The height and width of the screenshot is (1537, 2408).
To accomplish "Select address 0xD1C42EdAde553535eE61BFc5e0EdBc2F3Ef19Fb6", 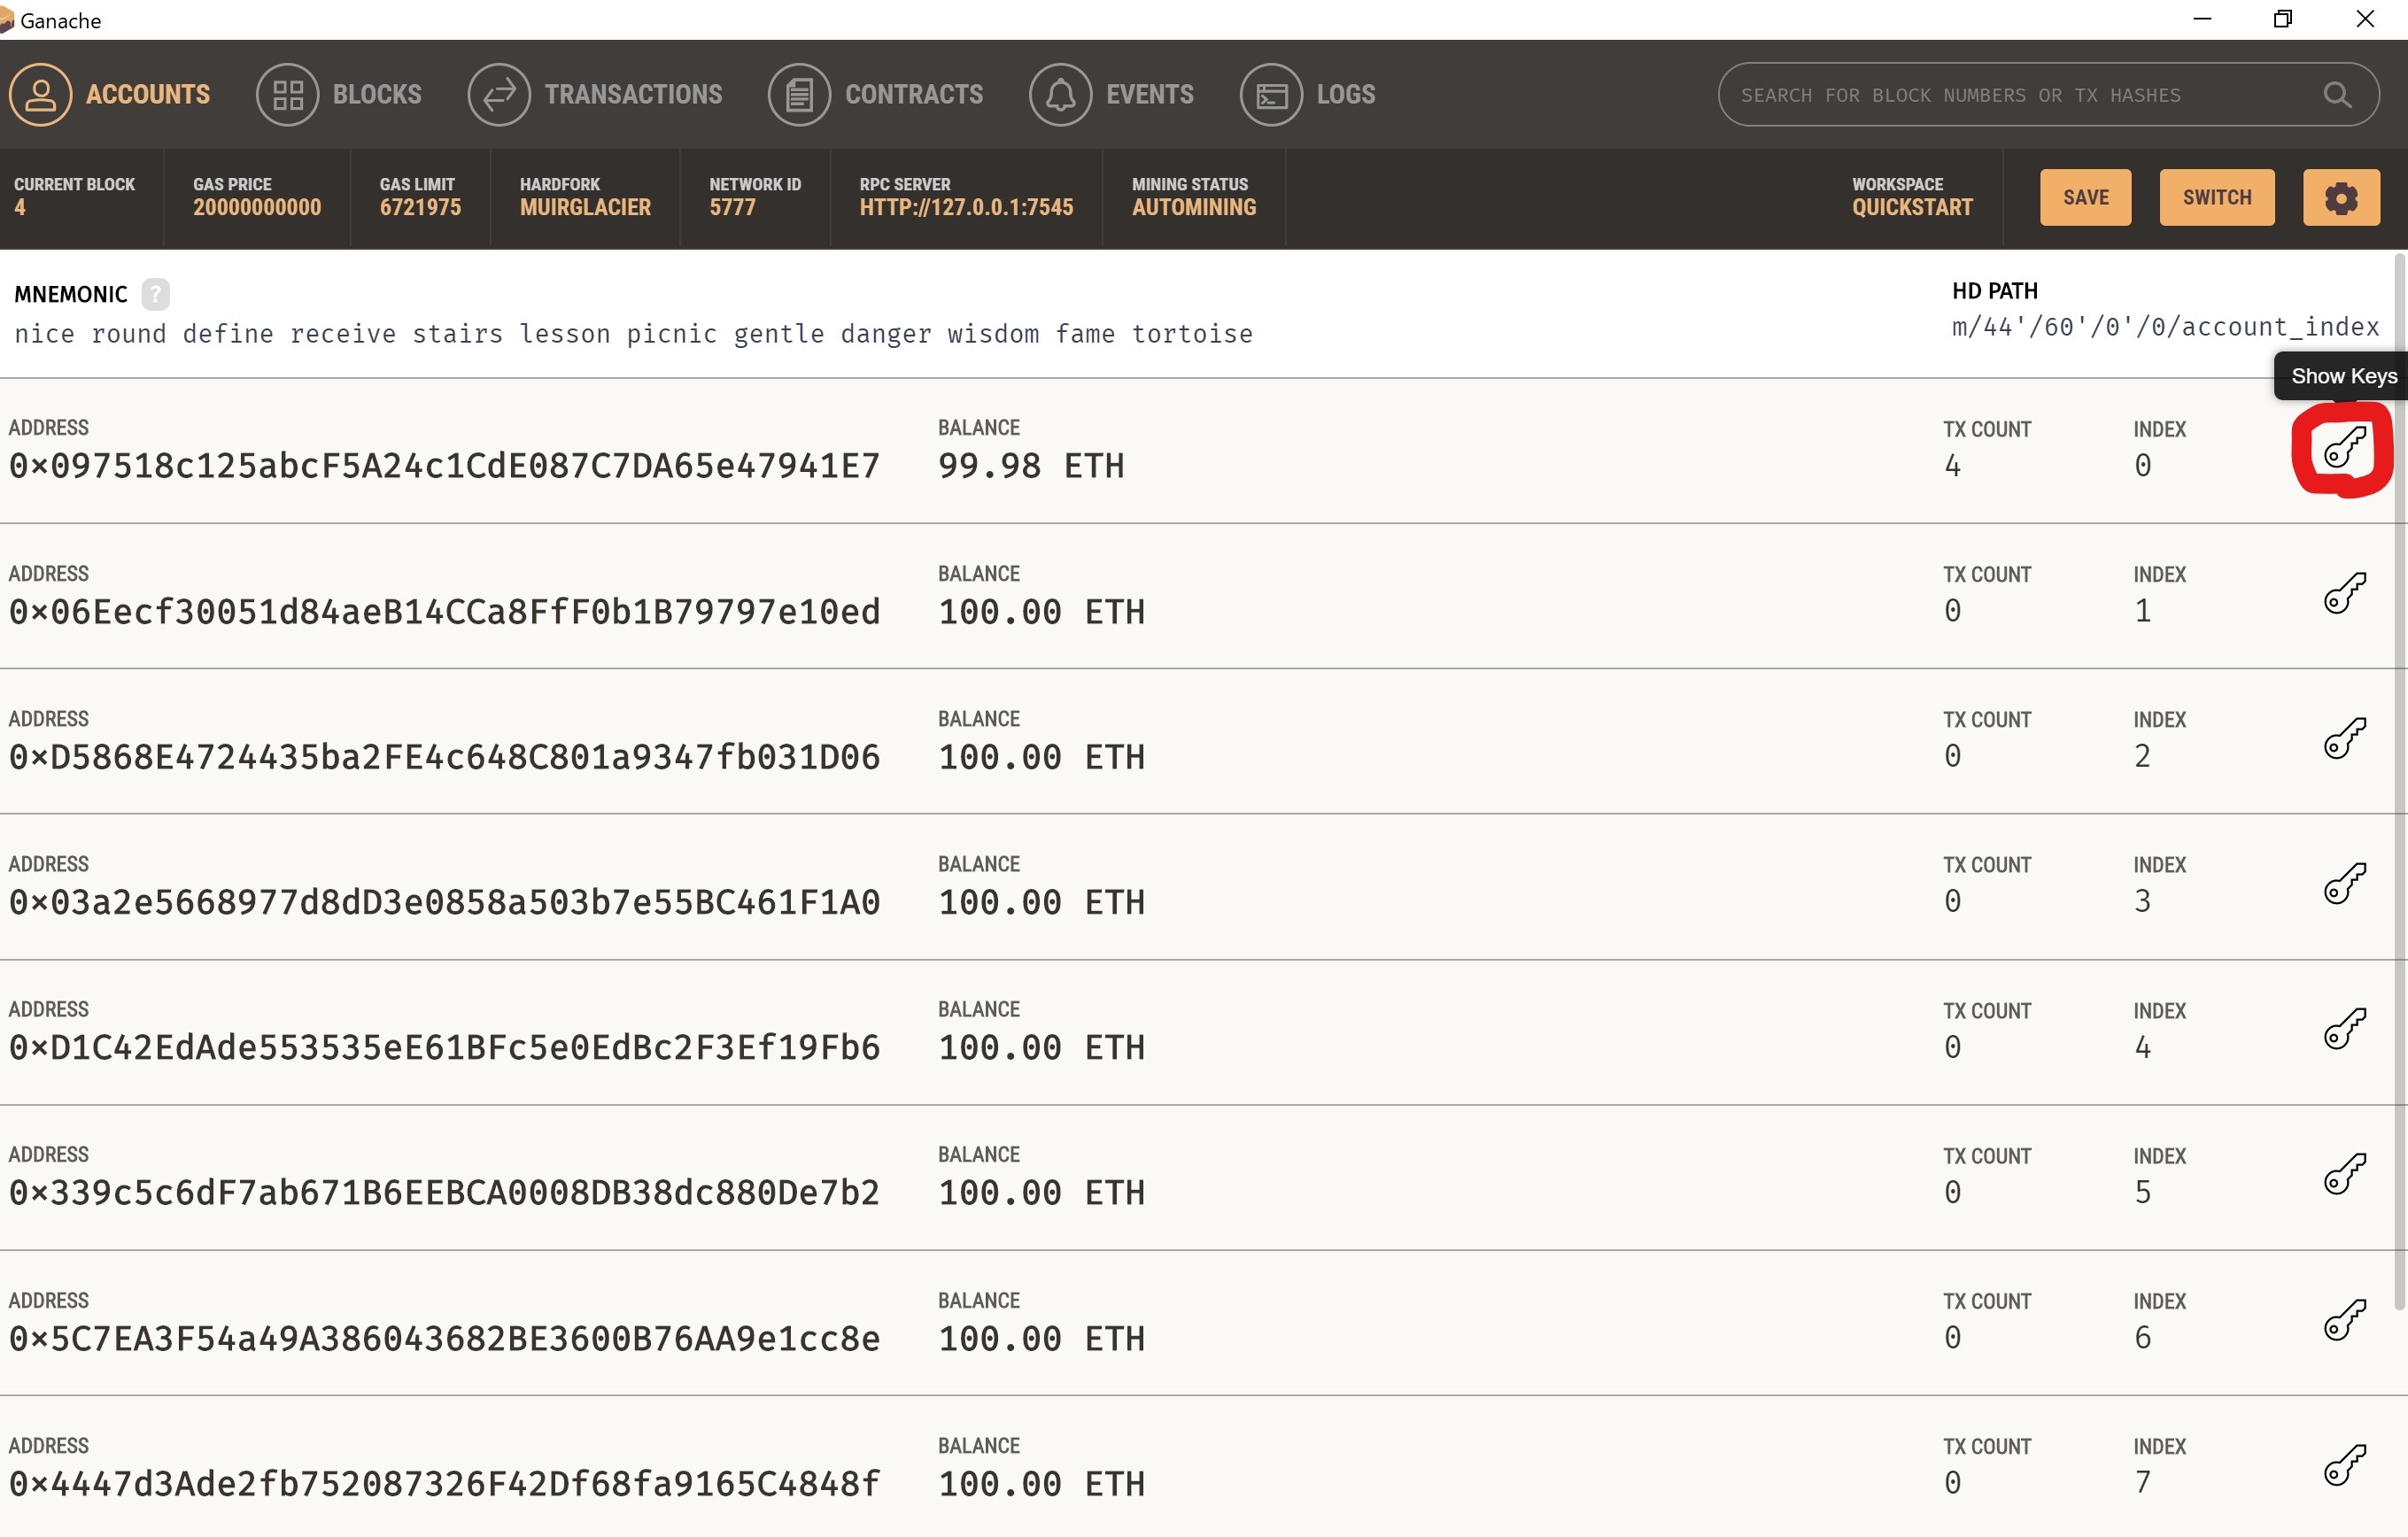I will pyautogui.click(x=444, y=1048).
